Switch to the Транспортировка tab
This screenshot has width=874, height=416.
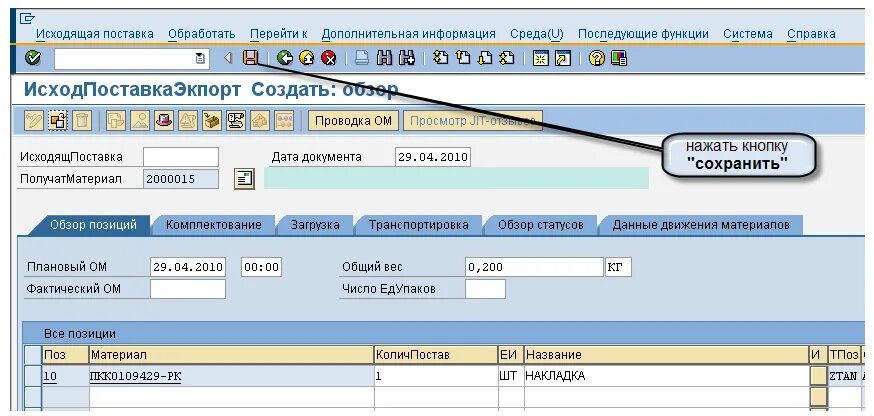[x=419, y=225]
